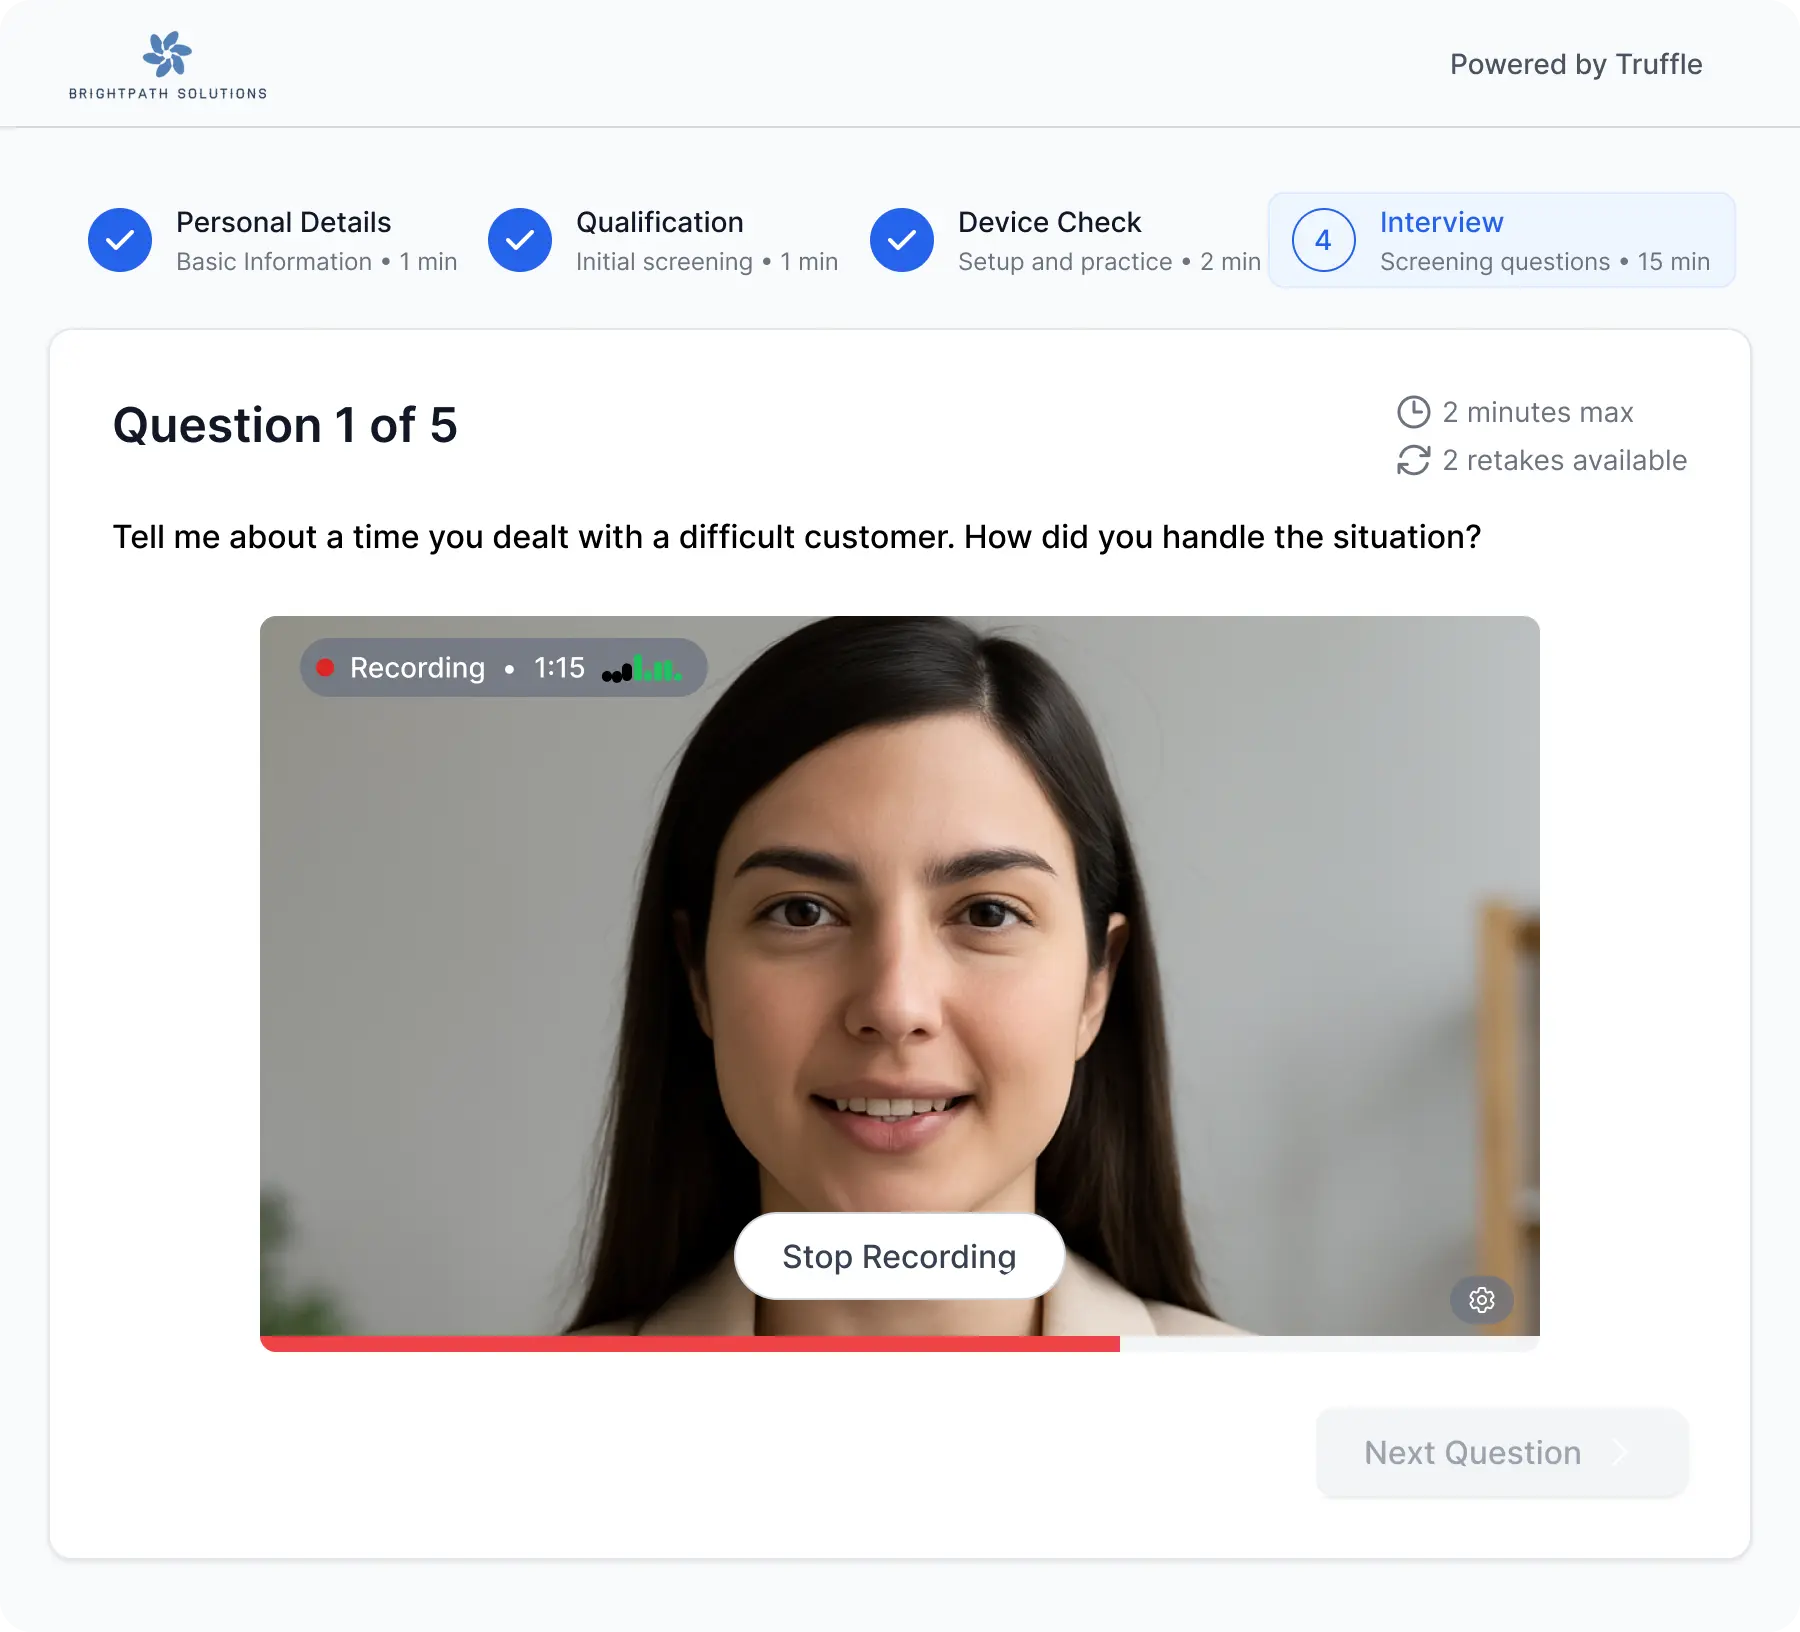Click the retake arrows icon

[x=1413, y=460]
